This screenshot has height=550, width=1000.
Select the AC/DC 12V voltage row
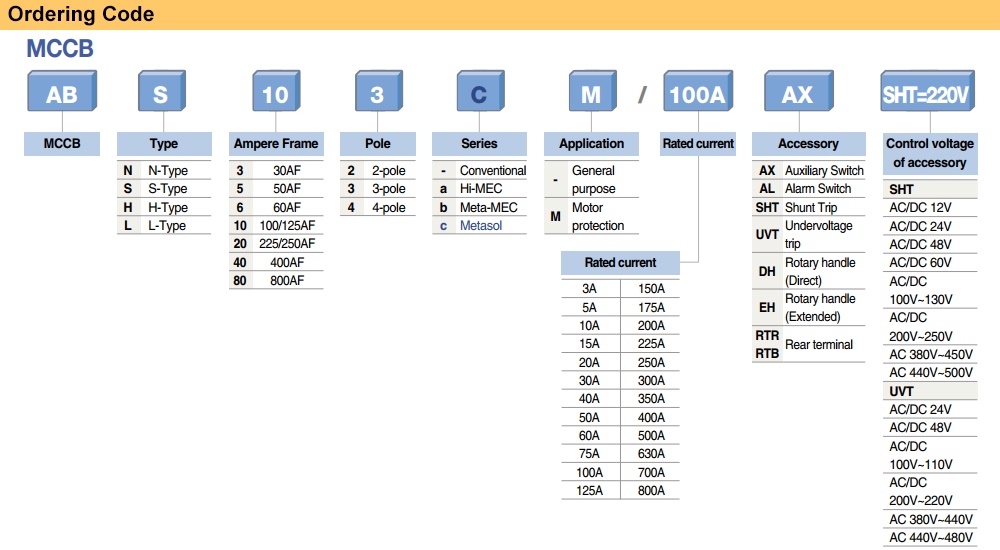coord(930,208)
